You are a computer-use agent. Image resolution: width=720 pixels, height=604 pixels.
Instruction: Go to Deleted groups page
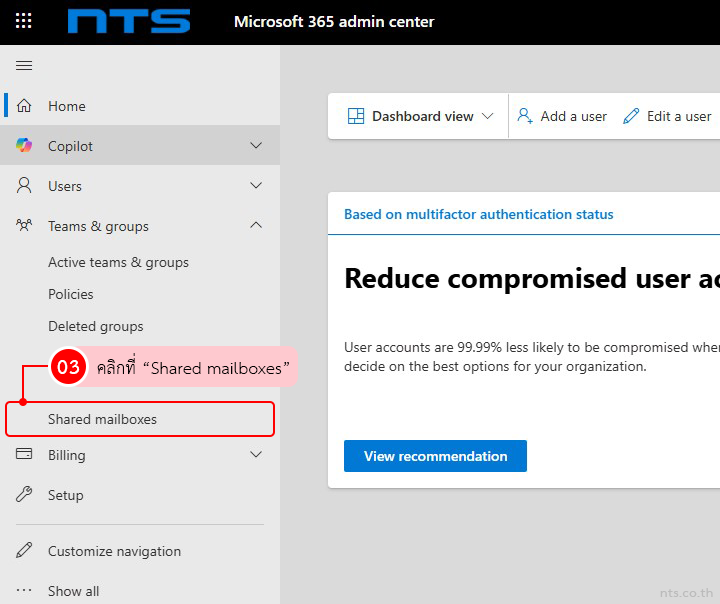pyautogui.click(x=95, y=326)
